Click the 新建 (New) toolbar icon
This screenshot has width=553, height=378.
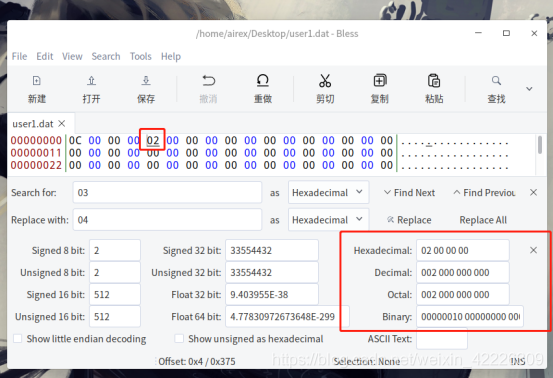(x=37, y=81)
